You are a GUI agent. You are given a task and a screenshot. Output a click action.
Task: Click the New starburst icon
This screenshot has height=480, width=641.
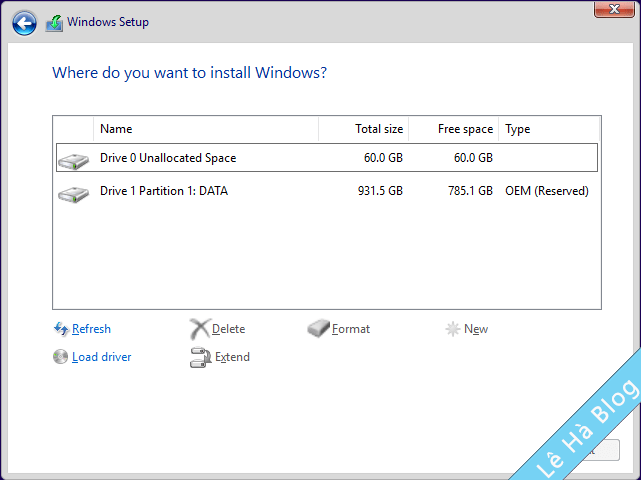453,329
